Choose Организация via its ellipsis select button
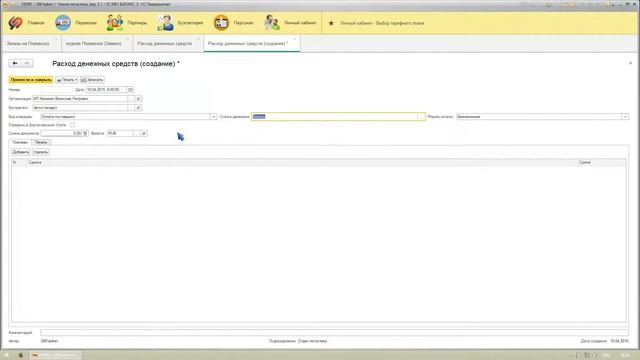The image size is (640, 360). pos(131,99)
